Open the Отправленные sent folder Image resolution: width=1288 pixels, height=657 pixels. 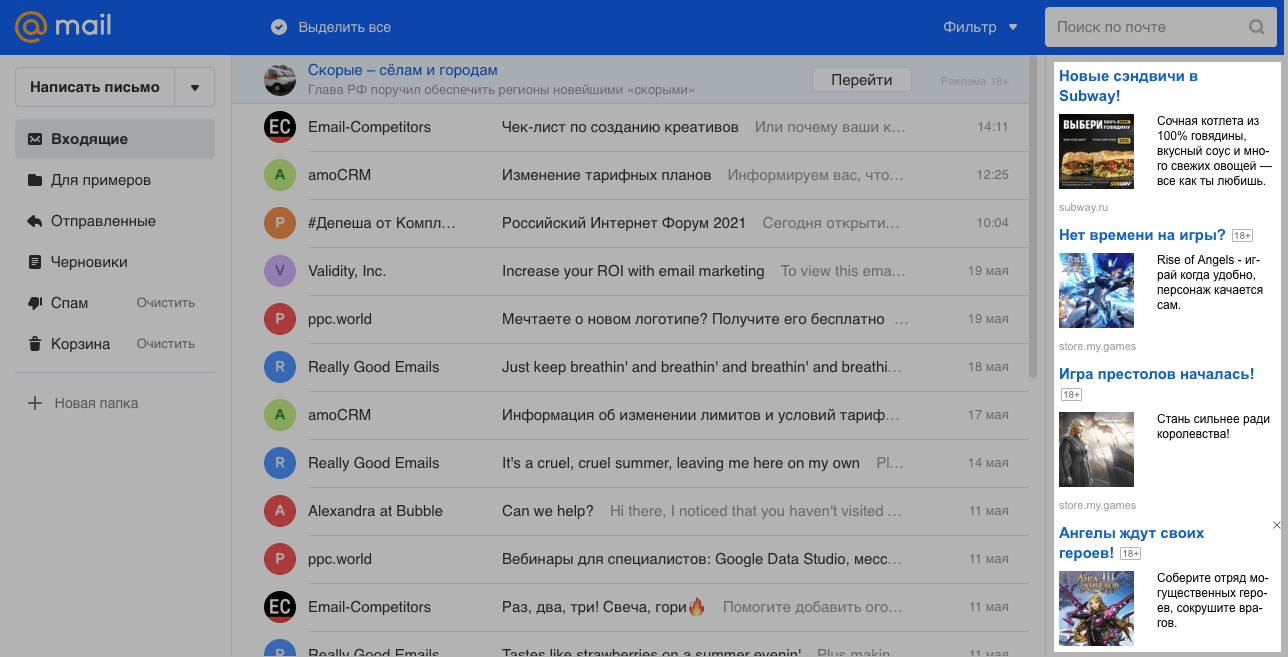[x=103, y=221]
